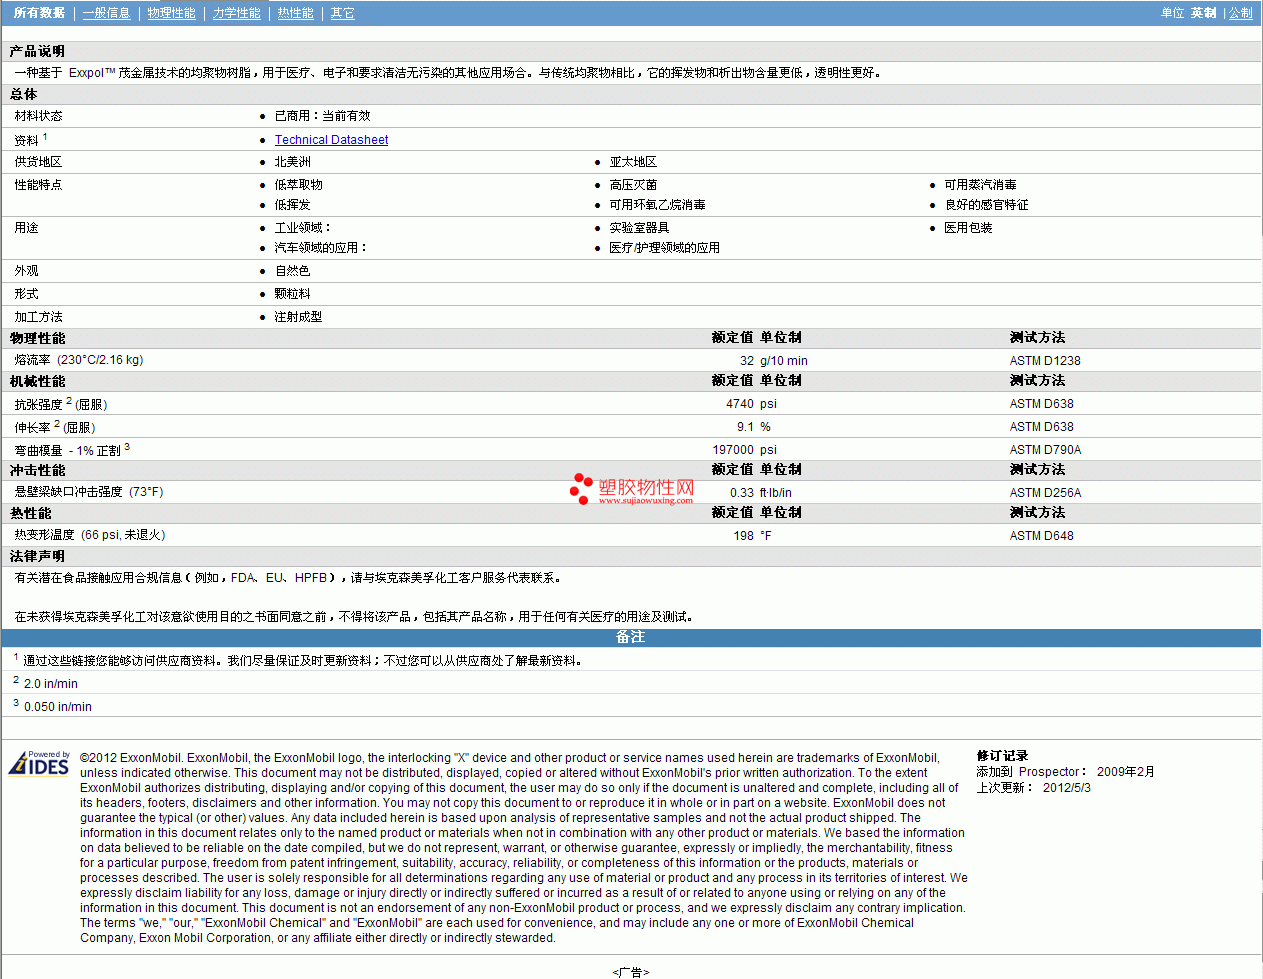
Task: Switch units to 公制
Action: pos(1240,13)
